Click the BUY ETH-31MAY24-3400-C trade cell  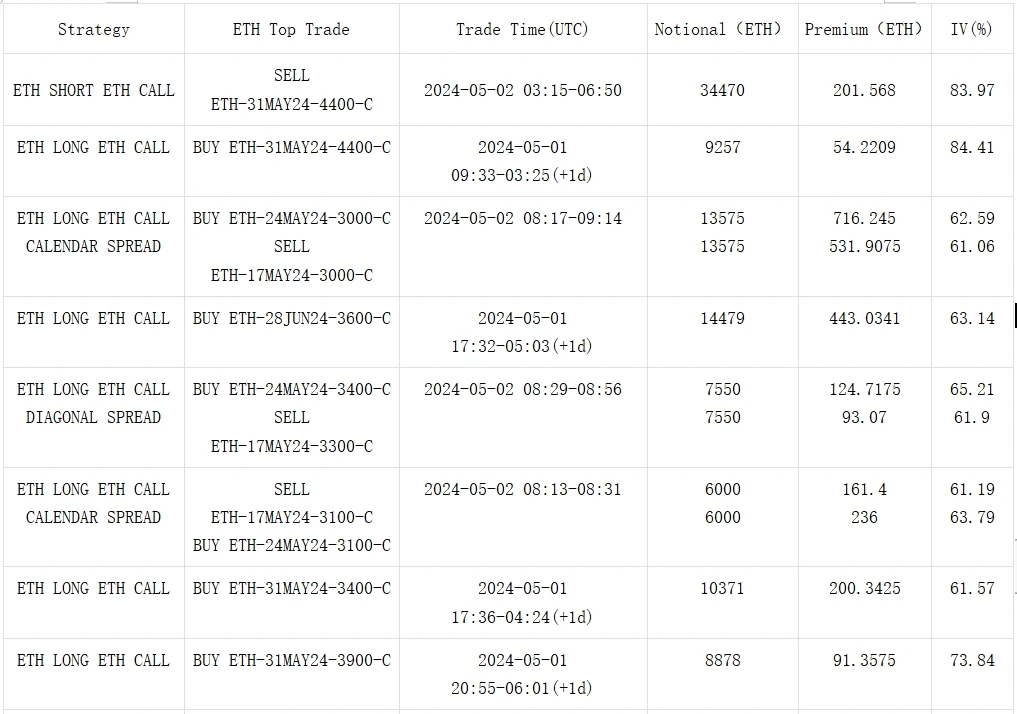pyautogui.click(x=291, y=588)
